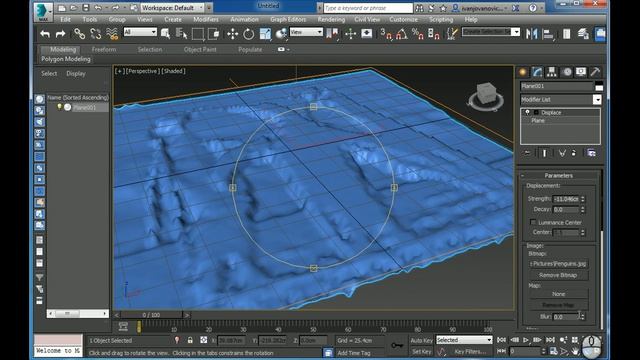Toggle Plane001 visibility bulb in explorer
Viewport: 640px width, 360px height.
(x=60, y=107)
